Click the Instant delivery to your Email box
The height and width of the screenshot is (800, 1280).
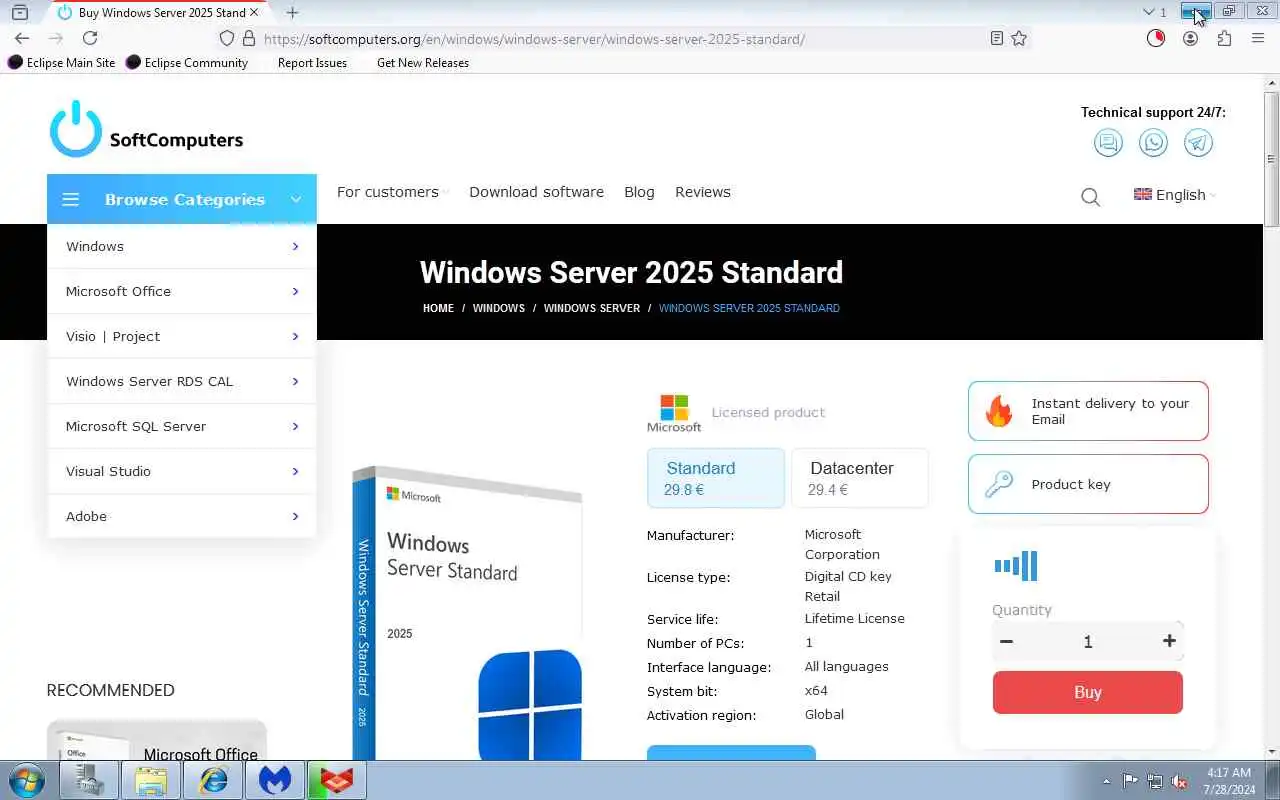point(1088,411)
